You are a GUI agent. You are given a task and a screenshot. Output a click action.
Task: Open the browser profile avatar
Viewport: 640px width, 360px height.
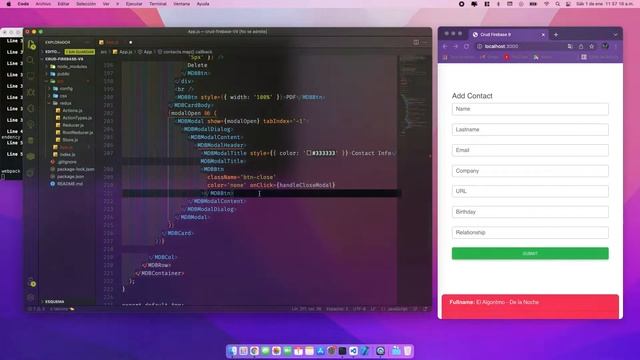(605, 46)
